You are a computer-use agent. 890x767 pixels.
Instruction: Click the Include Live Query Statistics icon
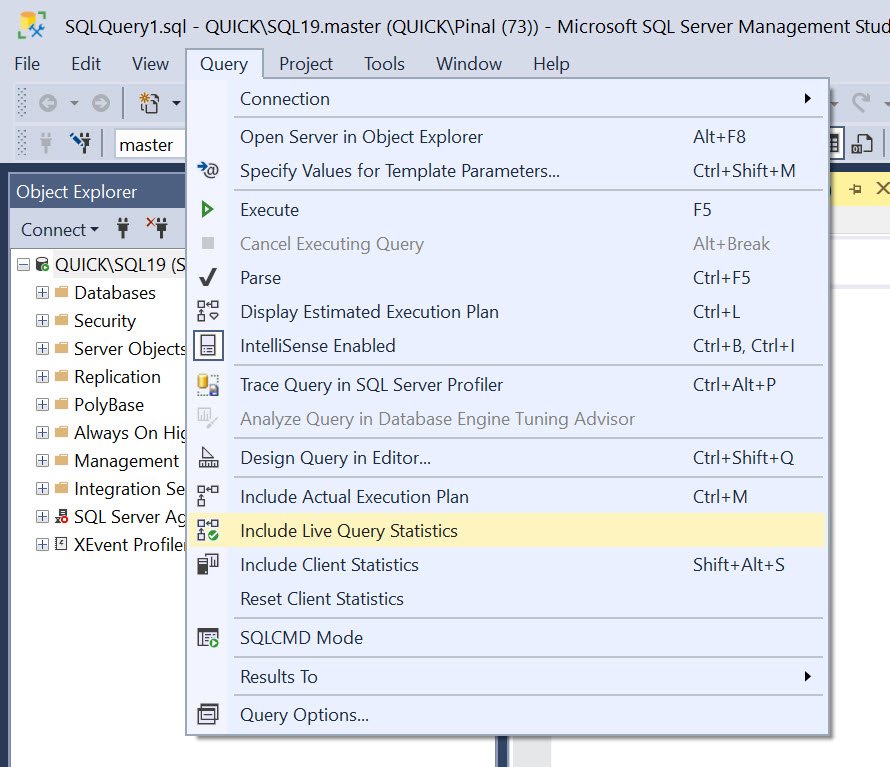click(208, 530)
